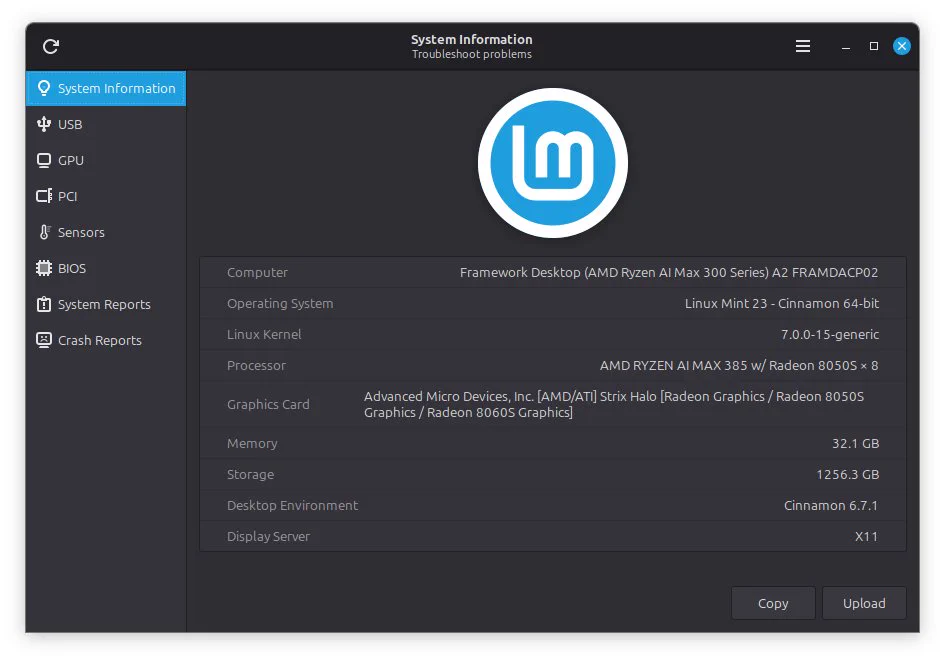Click the Computer row label
945x661 pixels.
coord(257,272)
